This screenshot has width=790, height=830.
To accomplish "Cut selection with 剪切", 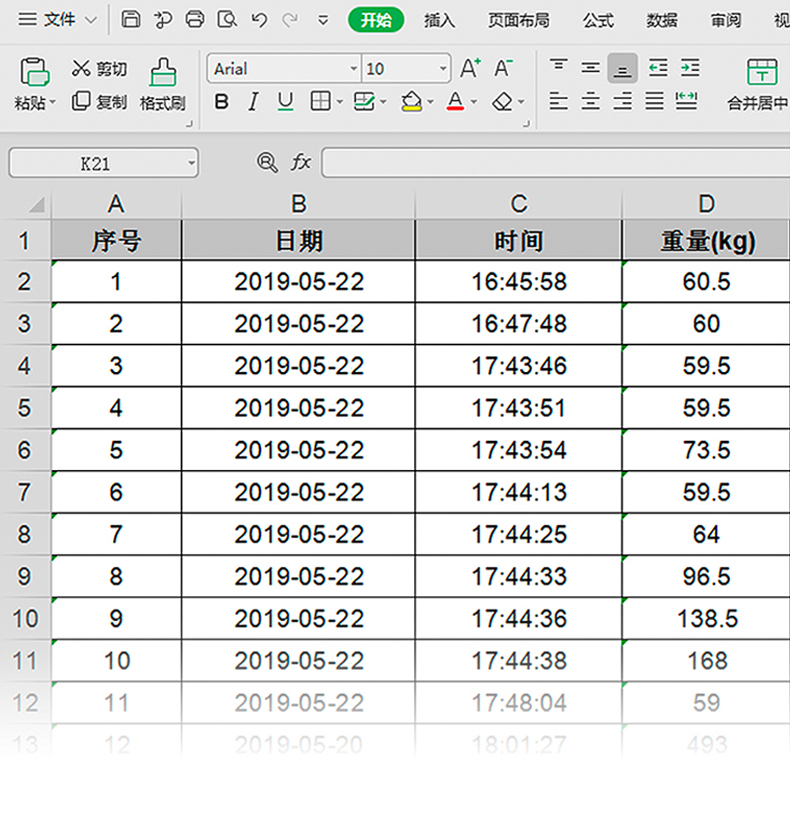I will click(x=100, y=68).
